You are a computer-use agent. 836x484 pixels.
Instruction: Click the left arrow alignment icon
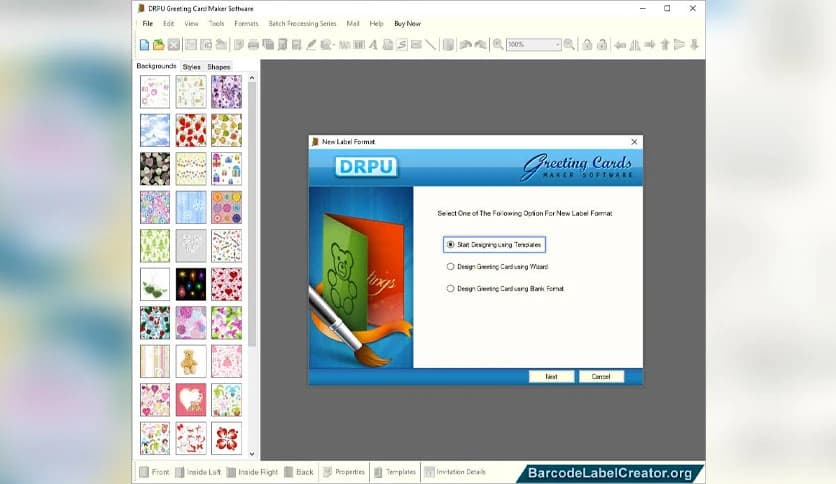point(620,45)
